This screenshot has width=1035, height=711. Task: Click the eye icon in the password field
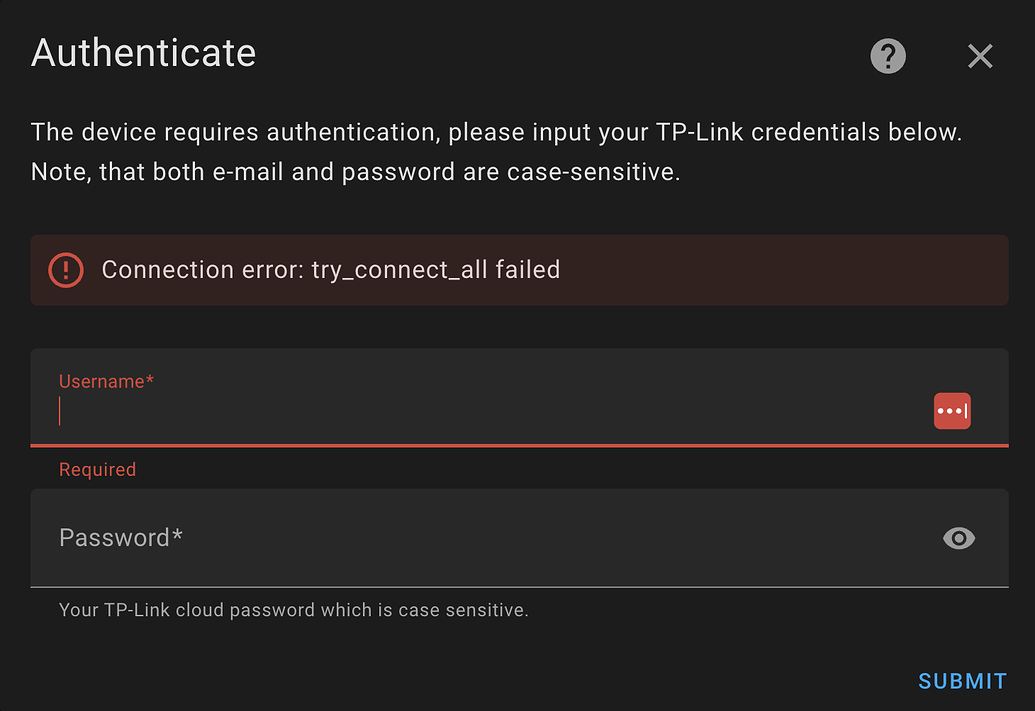pyautogui.click(x=958, y=538)
